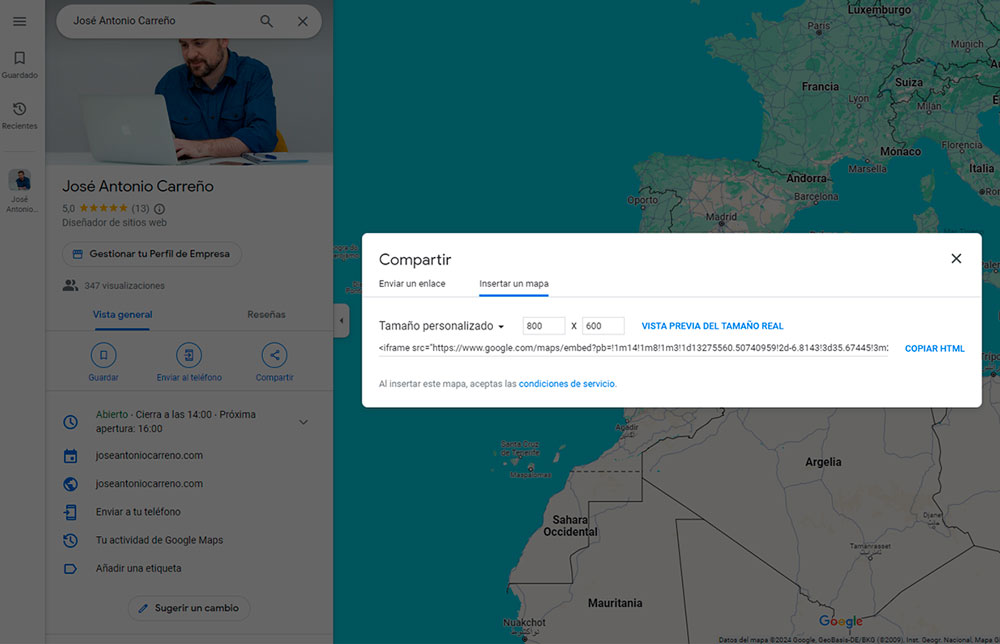Expand the opening hours section
This screenshot has height=644, width=1000.
[x=303, y=421]
